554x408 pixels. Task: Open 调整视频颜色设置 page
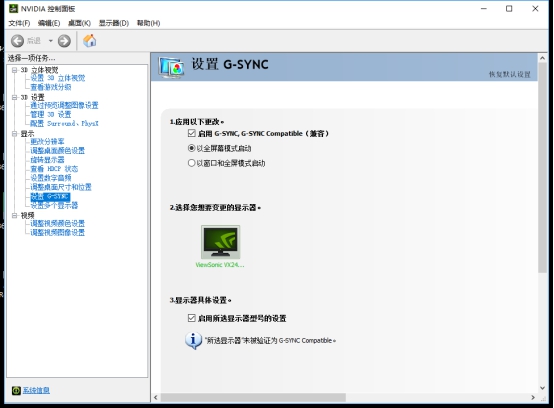[x=58, y=224]
